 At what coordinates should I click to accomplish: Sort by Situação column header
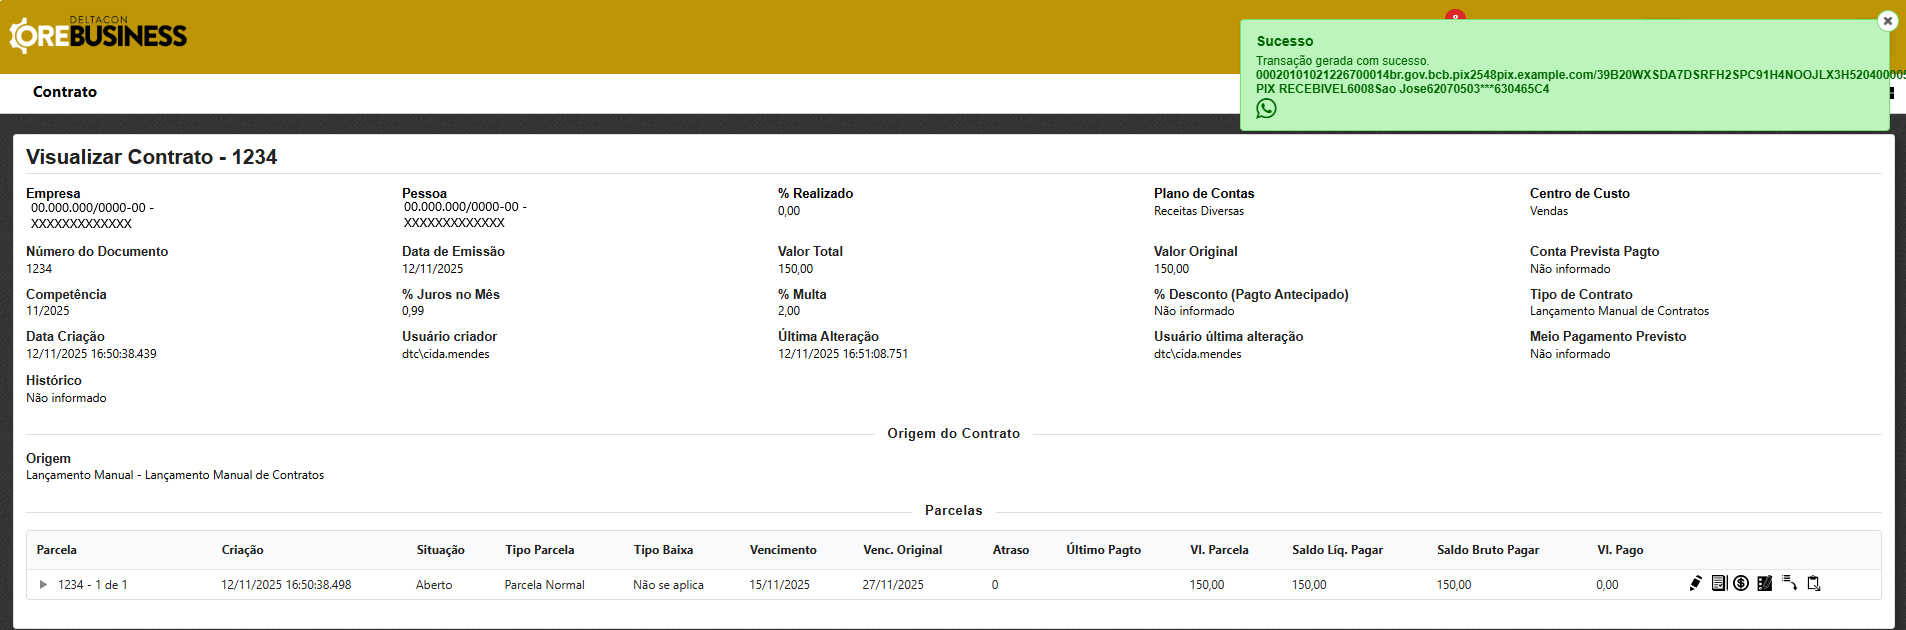click(440, 550)
